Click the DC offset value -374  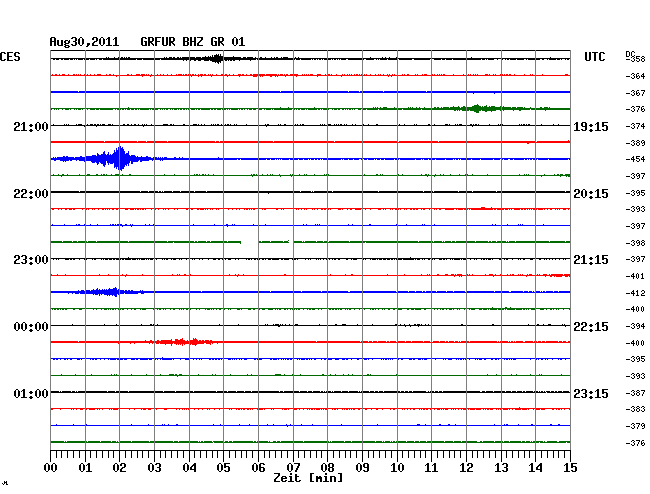pos(635,126)
